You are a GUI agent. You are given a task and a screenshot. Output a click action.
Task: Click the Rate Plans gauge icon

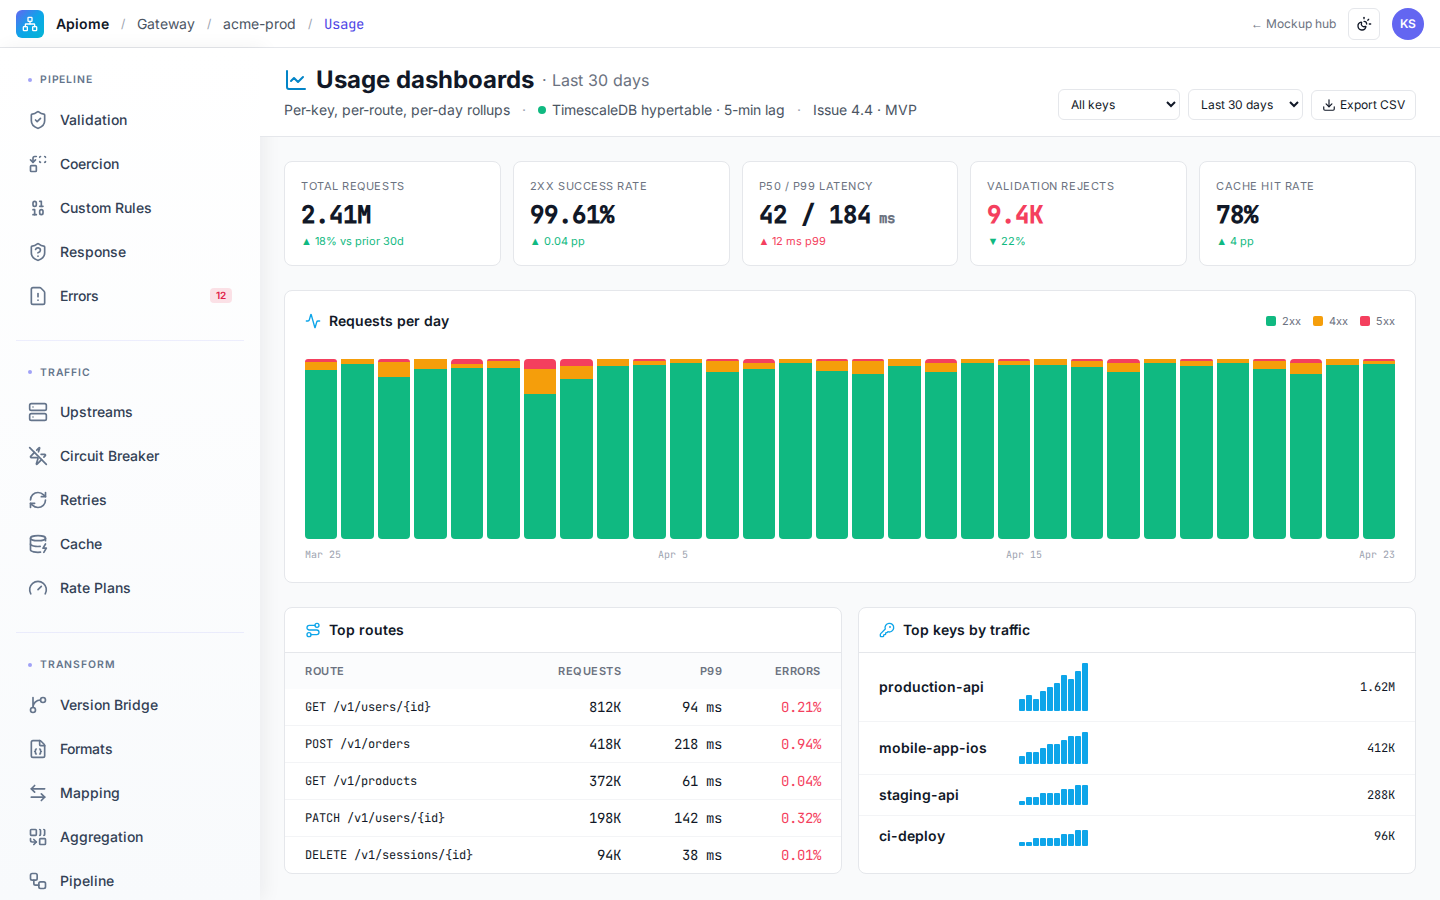(x=38, y=588)
